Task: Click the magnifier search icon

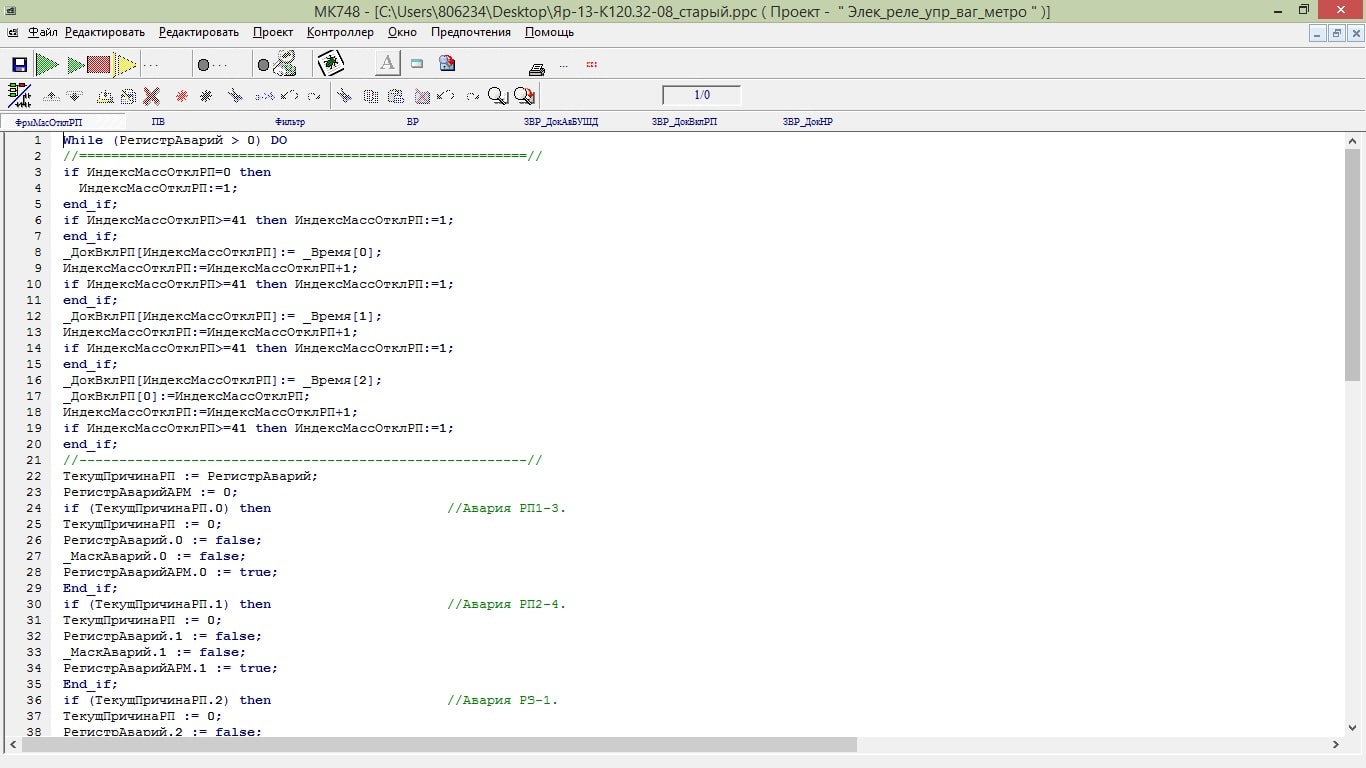Action: tap(497, 96)
